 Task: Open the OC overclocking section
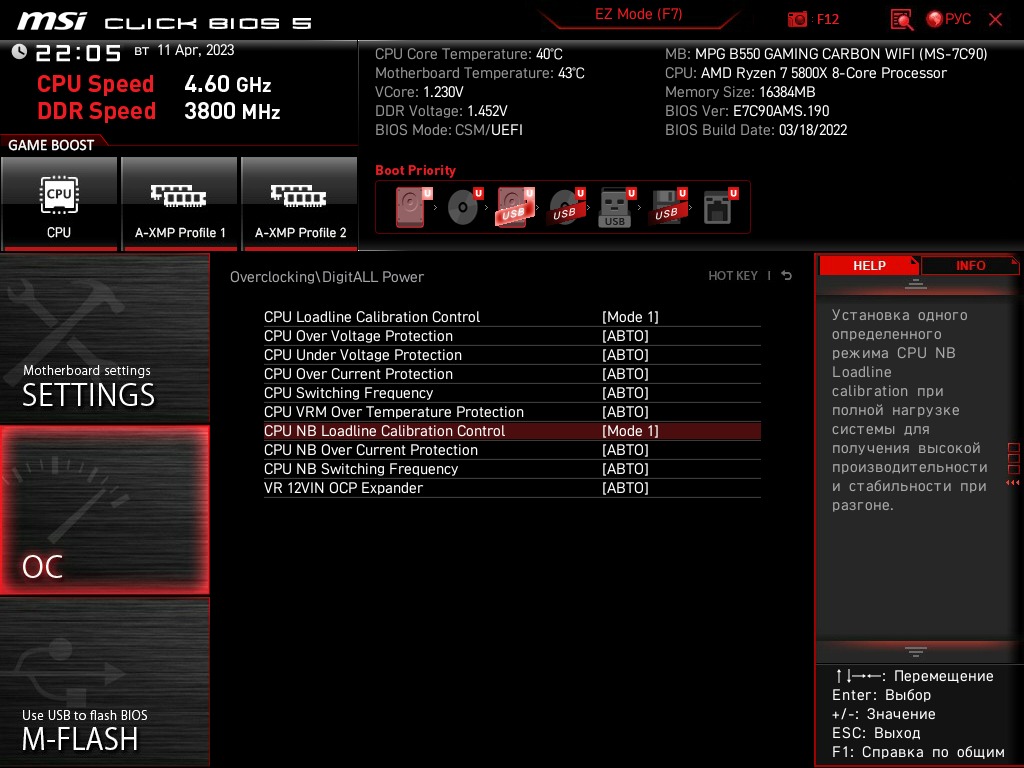104,511
